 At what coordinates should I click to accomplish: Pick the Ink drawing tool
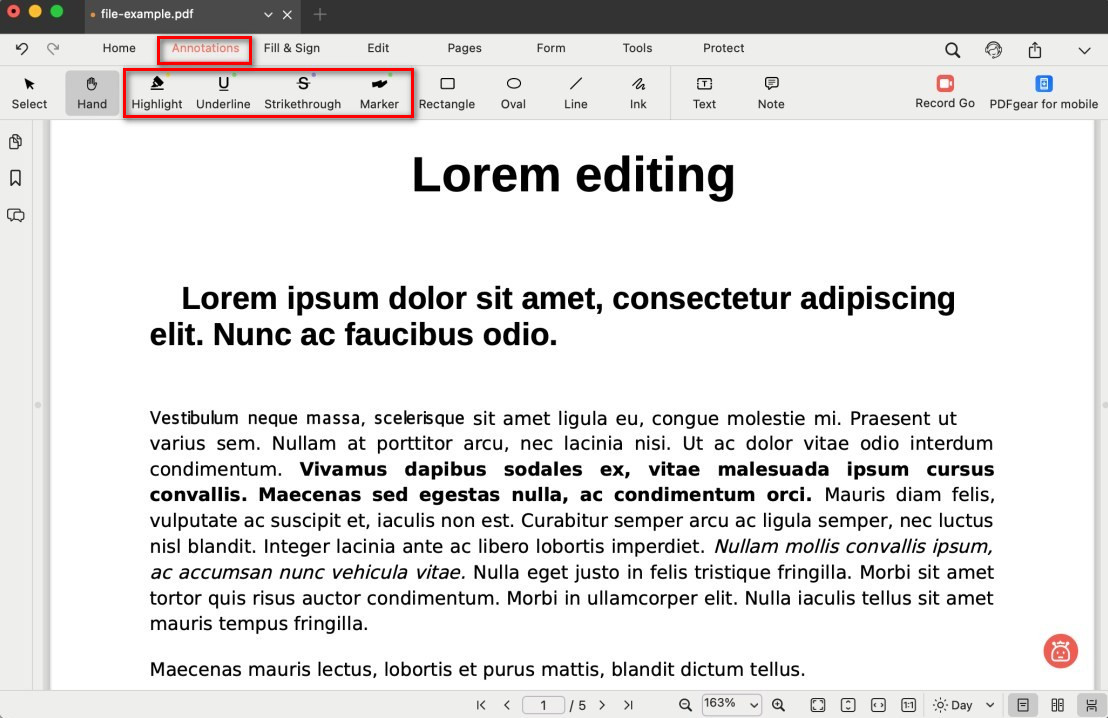(638, 93)
